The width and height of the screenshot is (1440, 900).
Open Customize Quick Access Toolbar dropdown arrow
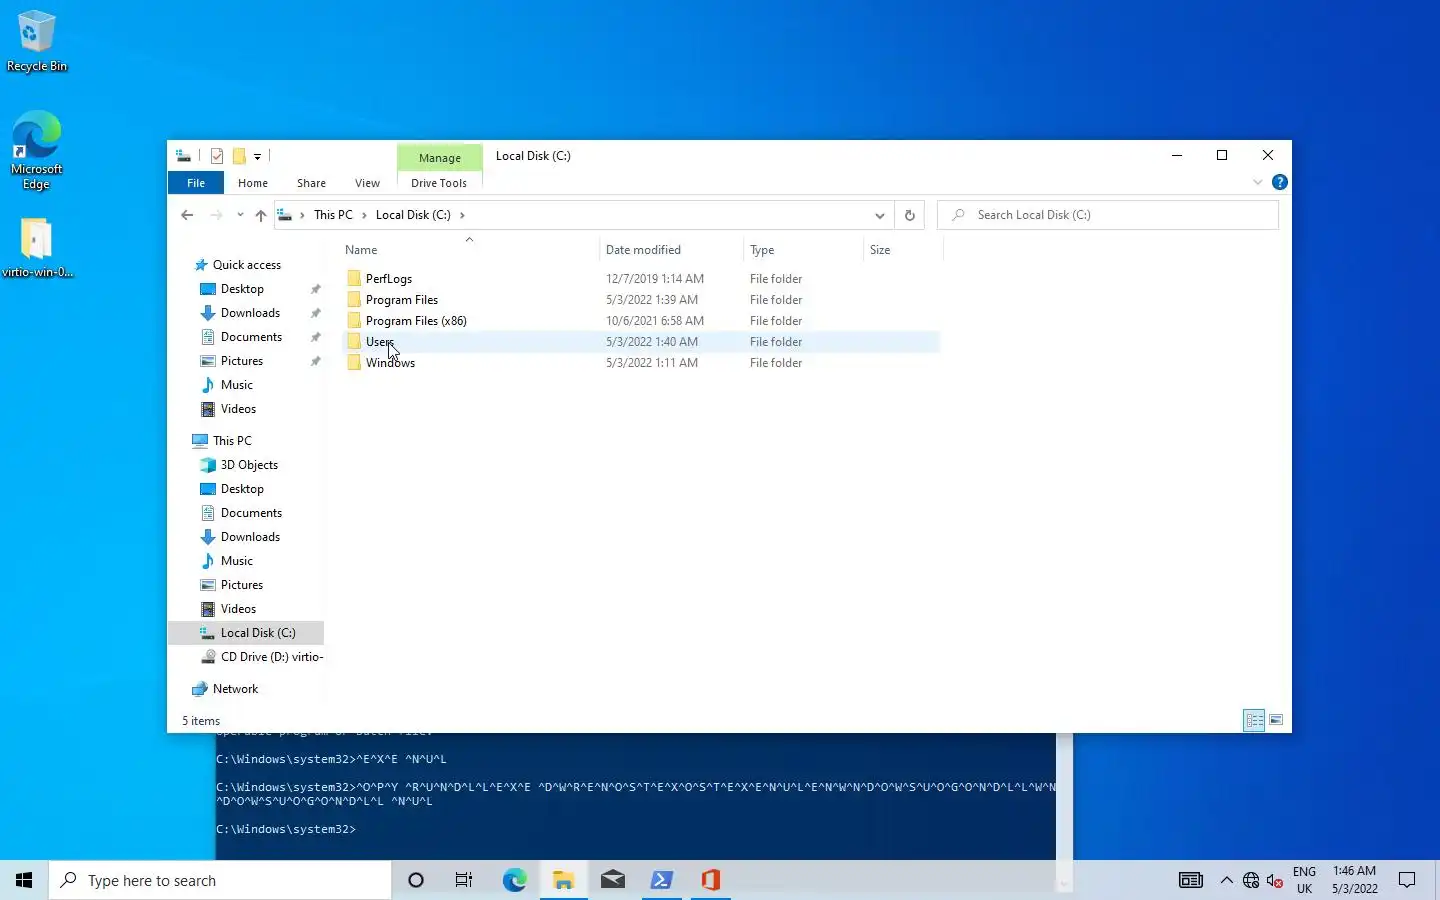(x=257, y=157)
